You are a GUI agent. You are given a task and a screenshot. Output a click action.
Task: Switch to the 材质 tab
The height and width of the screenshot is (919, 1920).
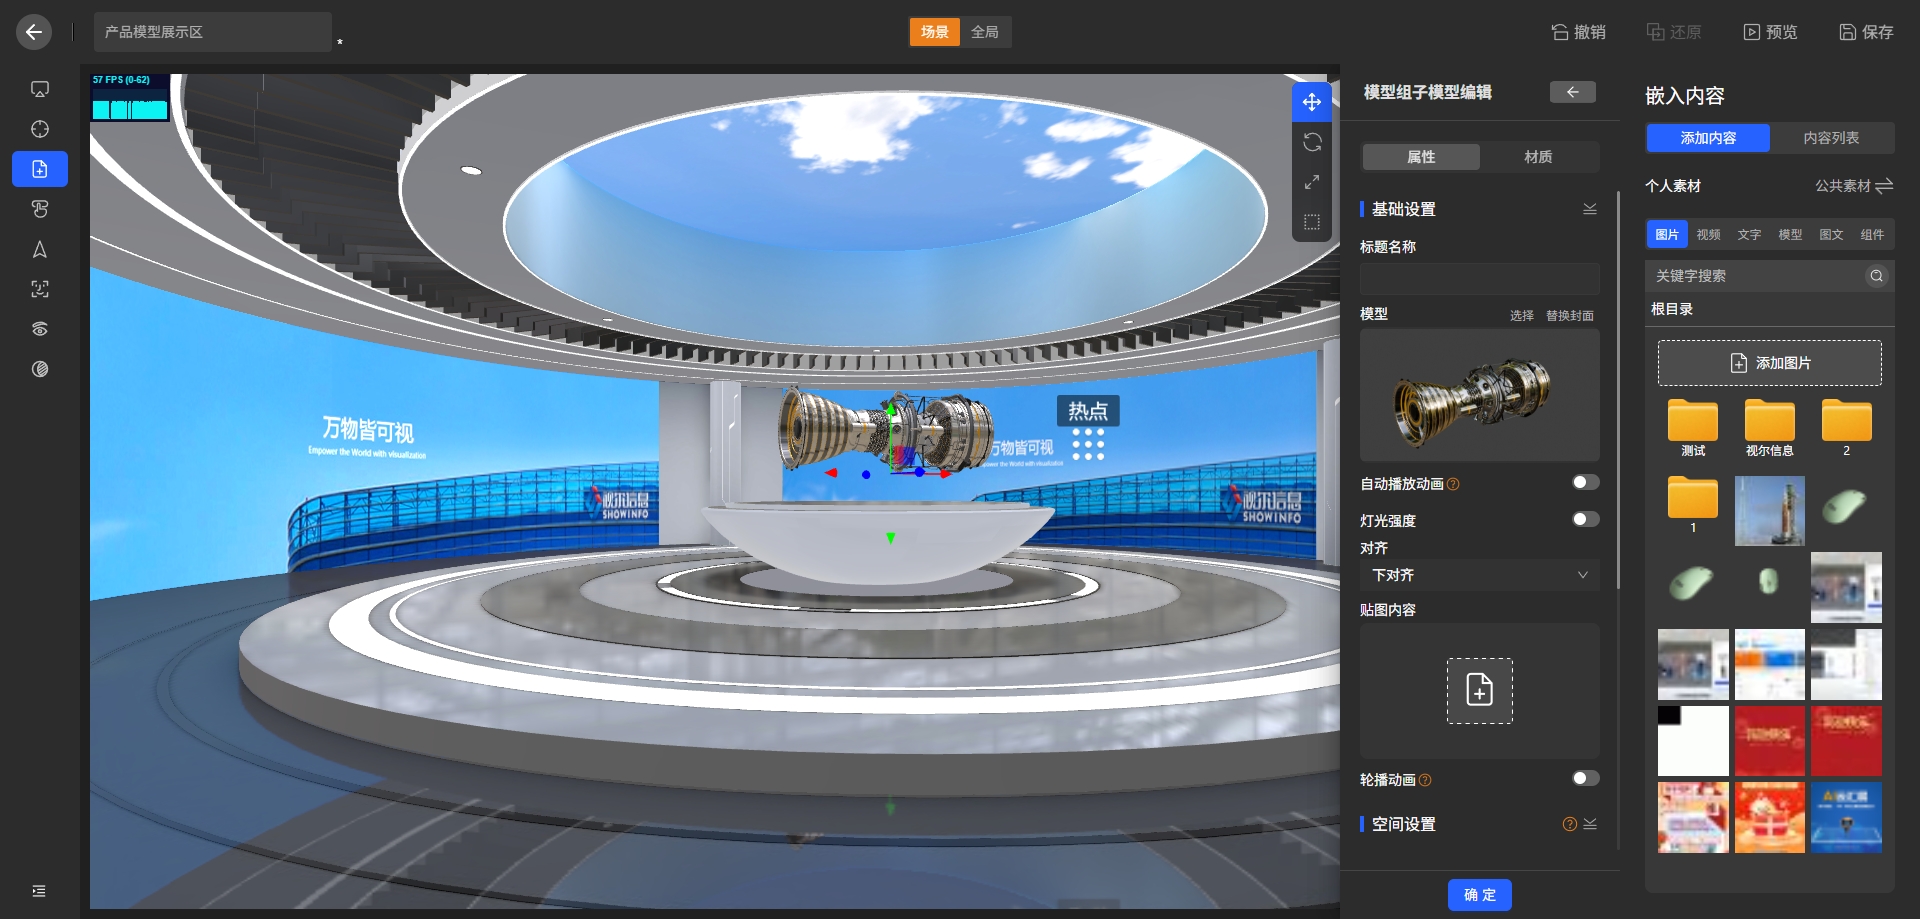1538,157
